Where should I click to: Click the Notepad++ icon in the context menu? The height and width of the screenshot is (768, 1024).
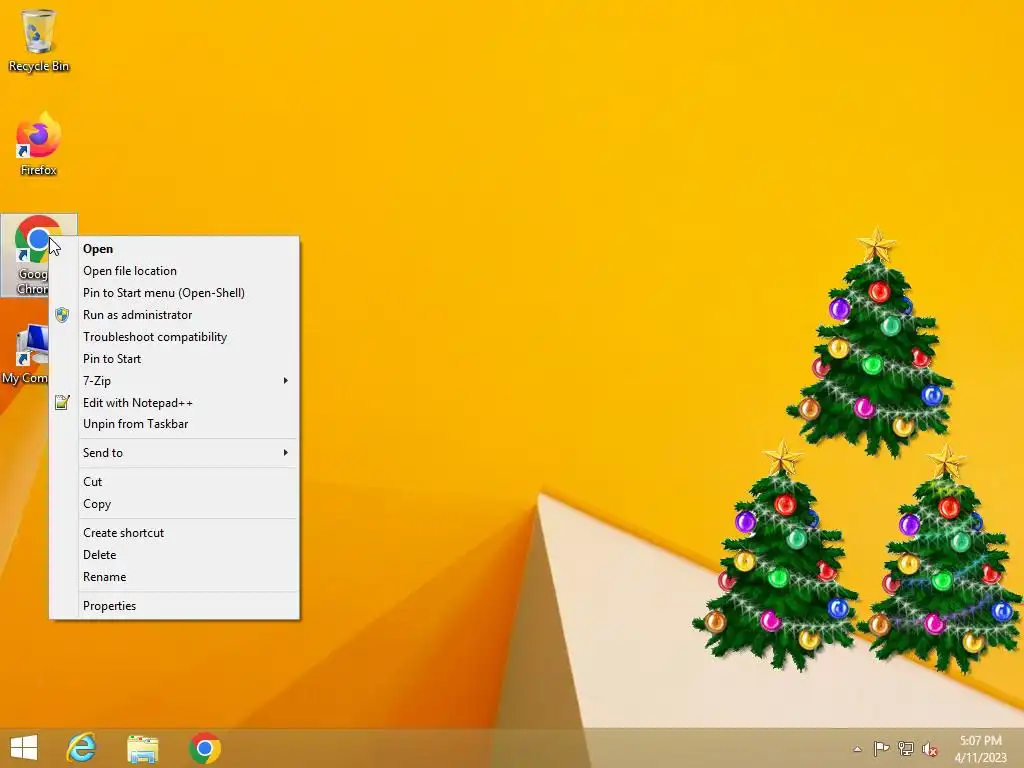[62, 402]
